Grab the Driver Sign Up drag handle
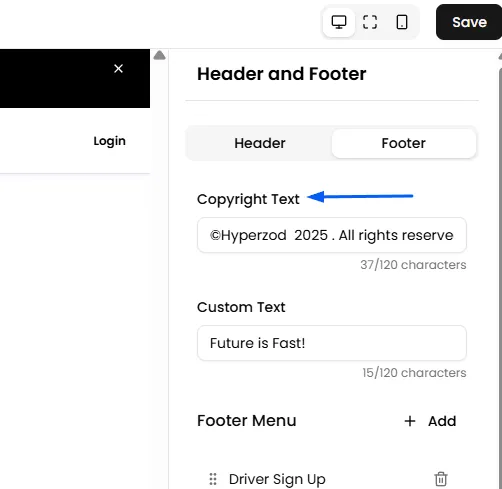The height and width of the screenshot is (489, 502). click(x=213, y=479)
